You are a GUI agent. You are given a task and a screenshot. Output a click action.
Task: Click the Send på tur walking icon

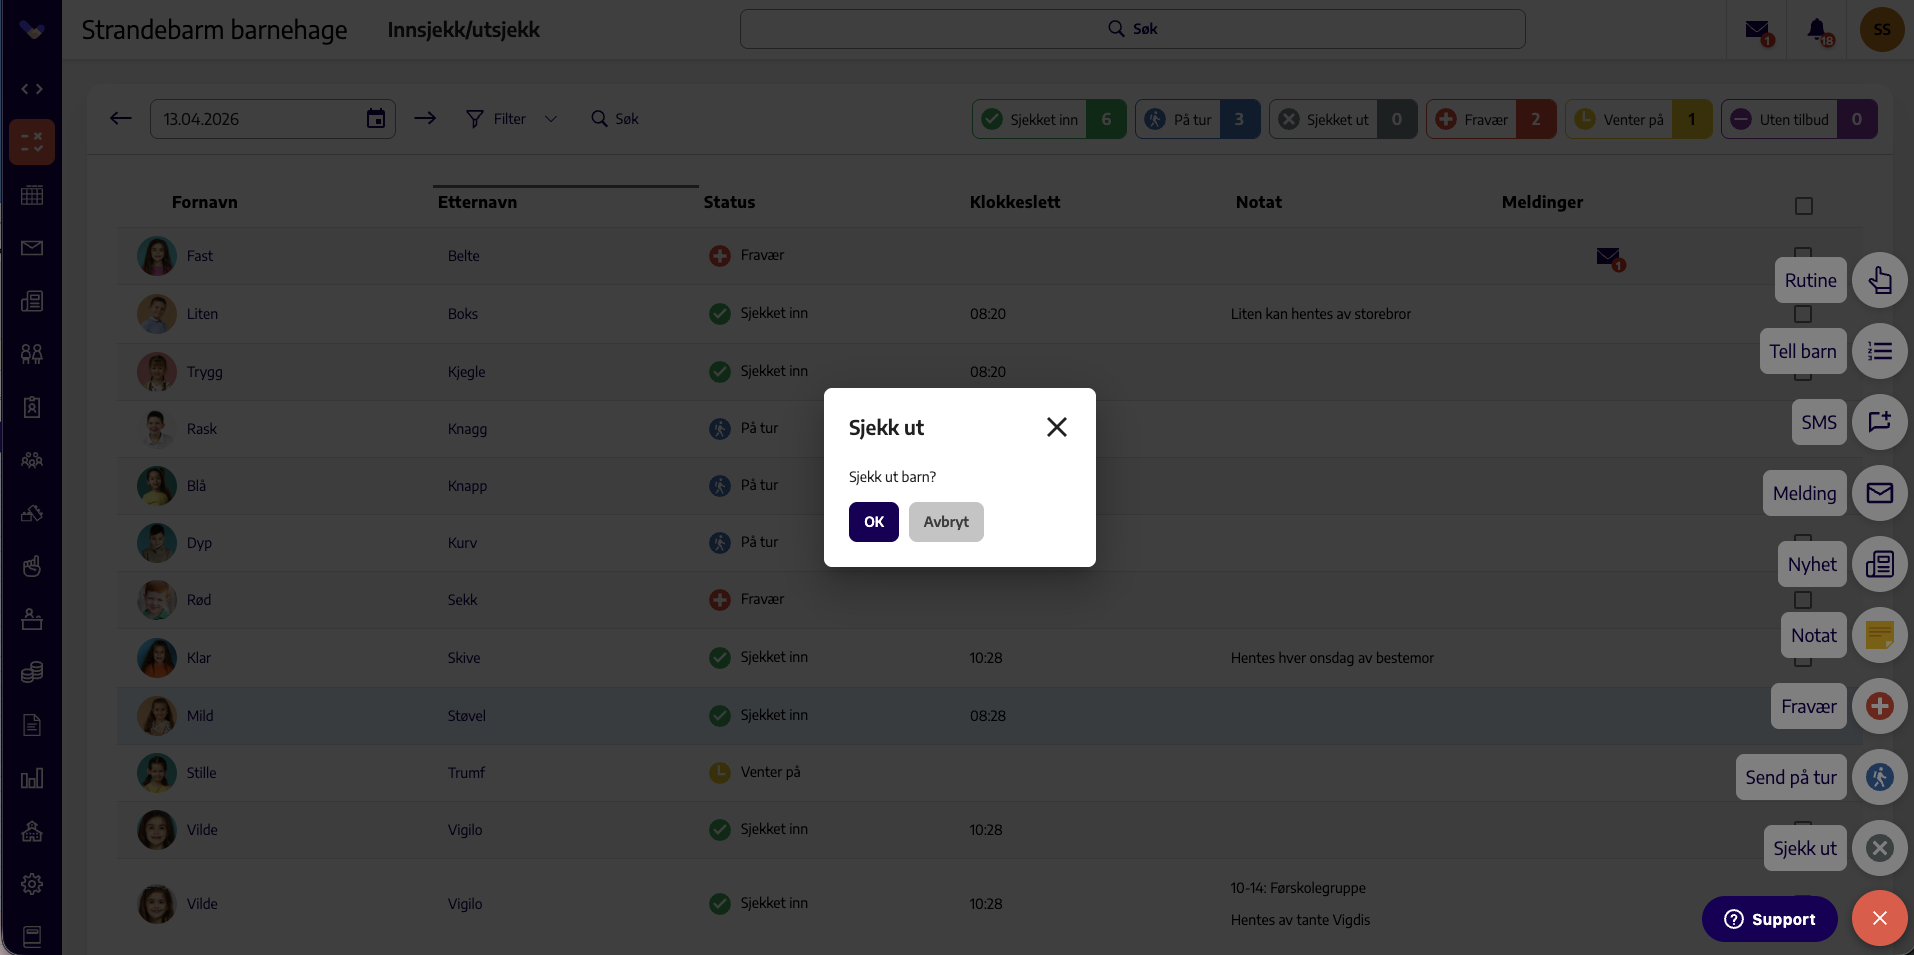(1880, 777)
